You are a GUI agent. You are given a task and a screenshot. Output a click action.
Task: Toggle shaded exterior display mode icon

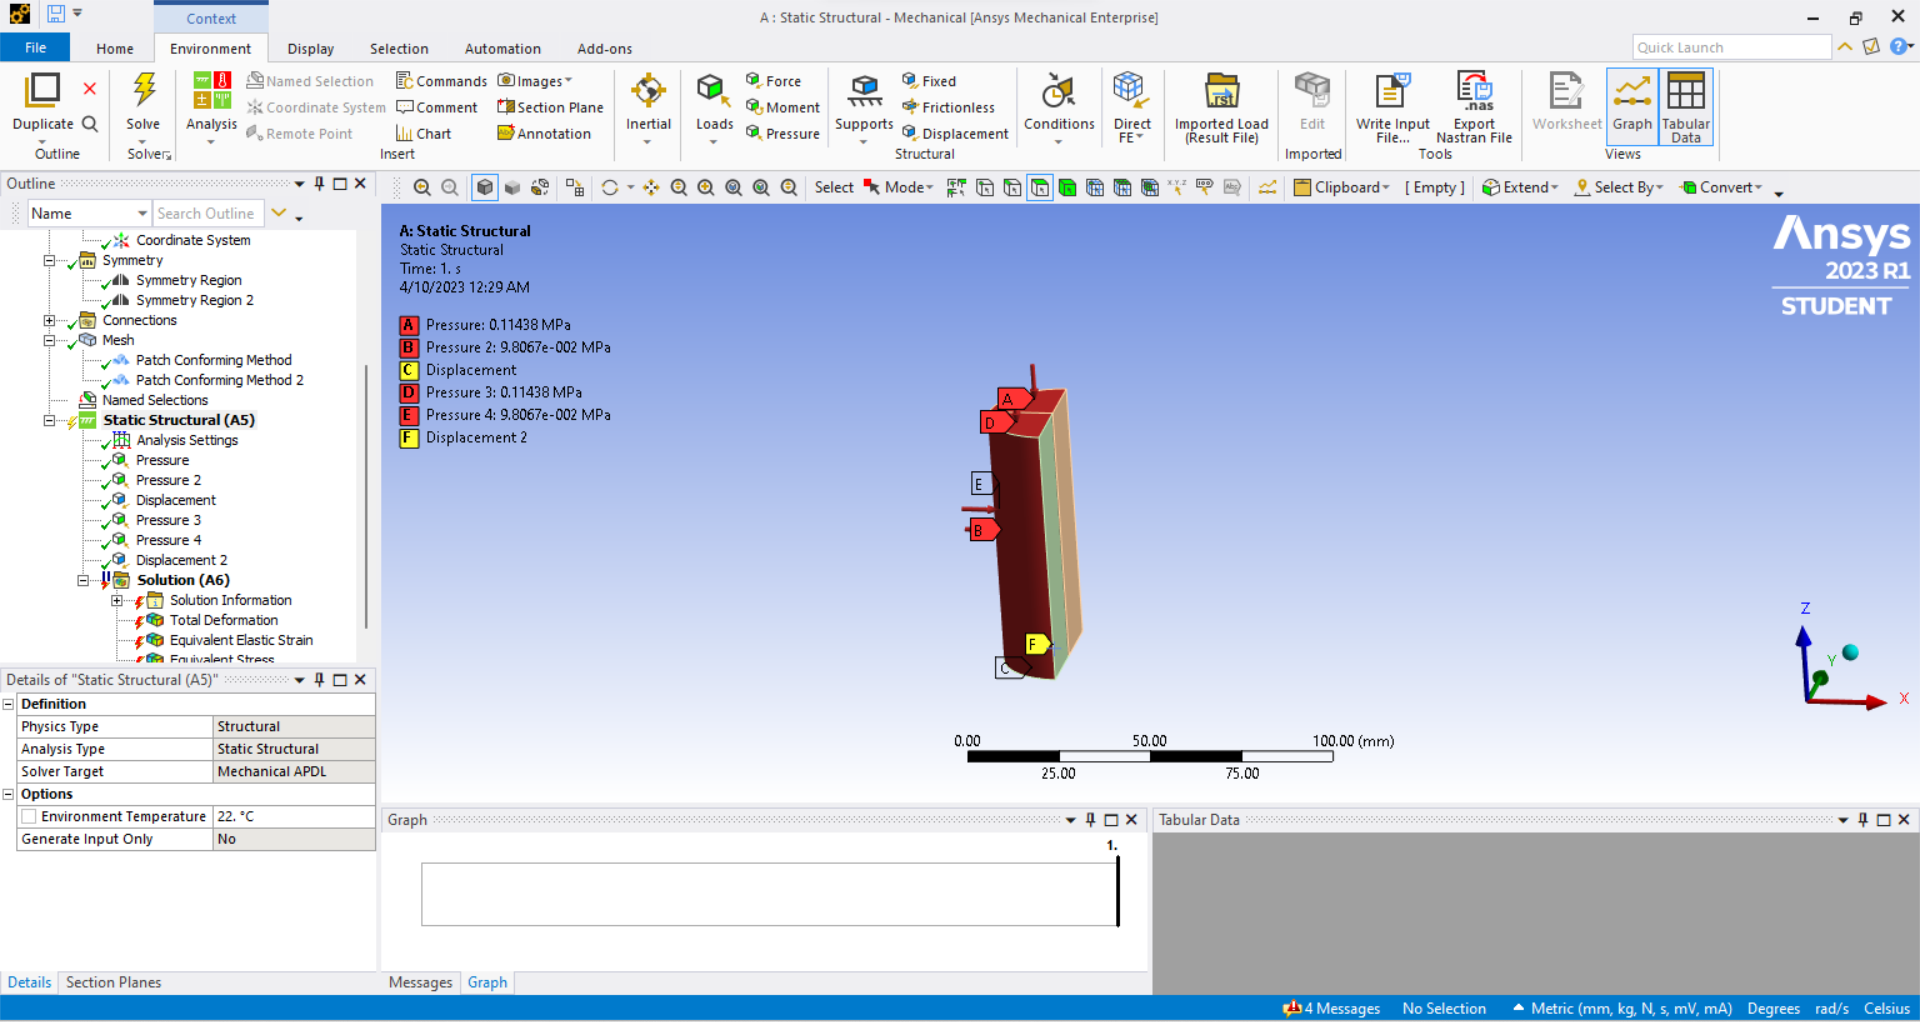pyautogui.click(x=485, y=188)
